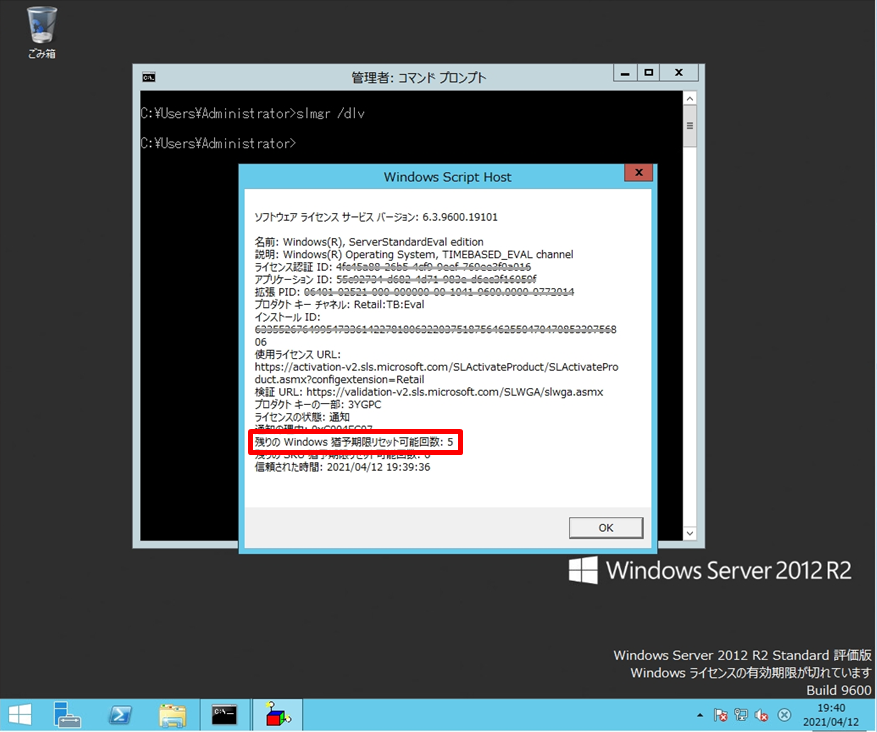The image size is (877, 732).
Task: Click the Command Prompt title bar text
Action: (418, 78)
